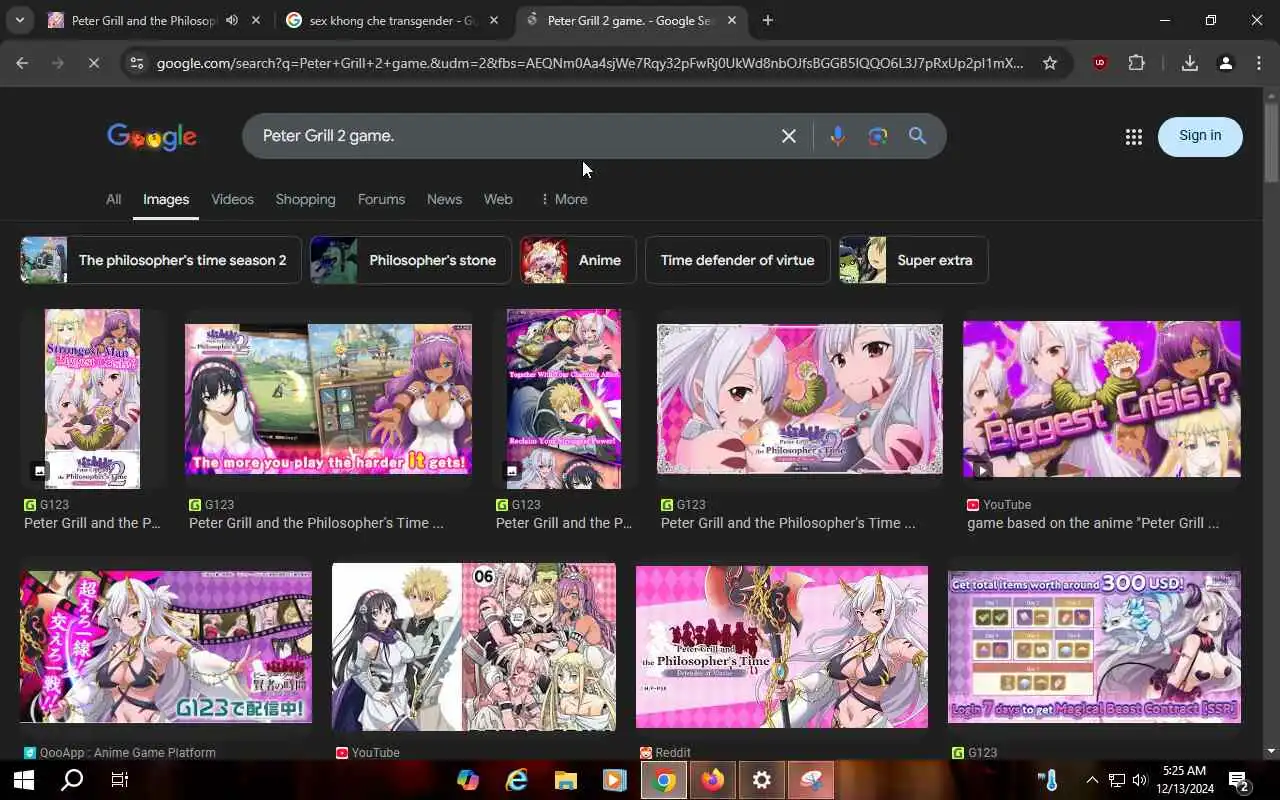This screenshot has height=800, width=1280.
Task: Open Internet Explorer from the taskbar
Action: pos(517,780)
